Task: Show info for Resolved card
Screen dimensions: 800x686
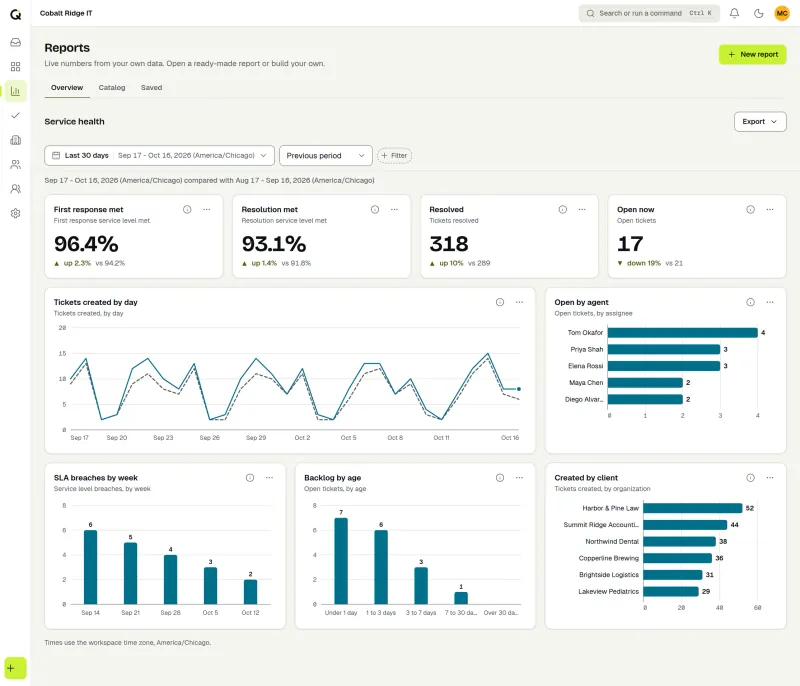Action: click(x=563, y=210)
